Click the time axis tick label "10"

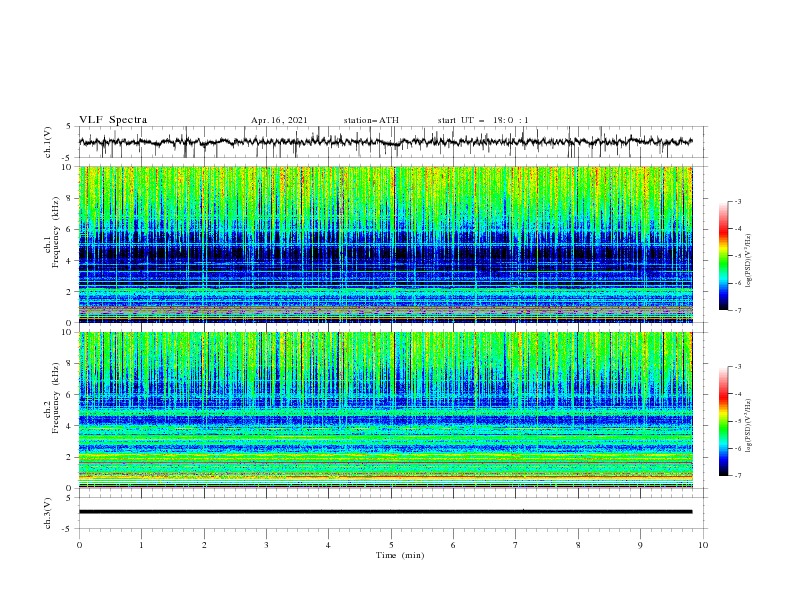pos(703,545)
